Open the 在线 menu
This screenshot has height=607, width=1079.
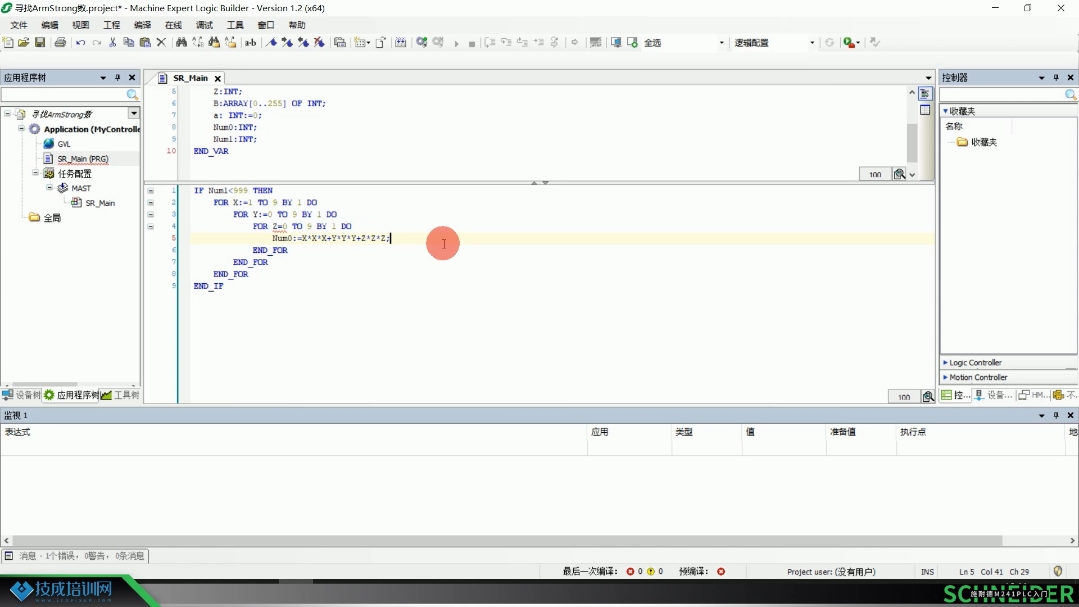coord(173,25)
